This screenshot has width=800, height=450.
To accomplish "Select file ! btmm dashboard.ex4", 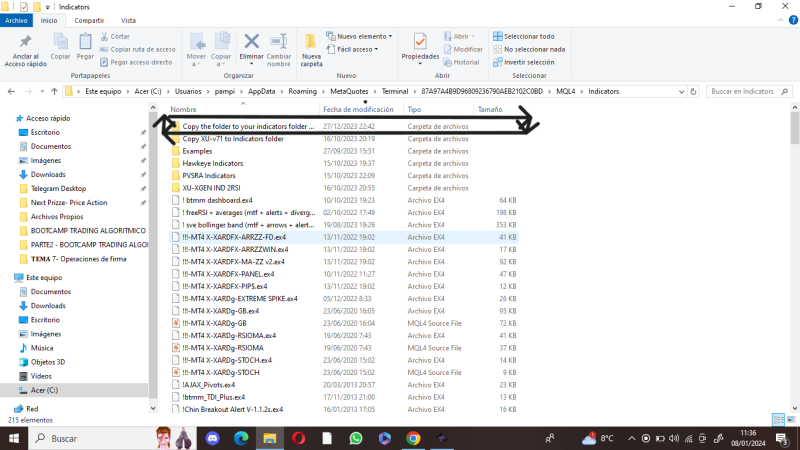I will [x=217, y=200].
